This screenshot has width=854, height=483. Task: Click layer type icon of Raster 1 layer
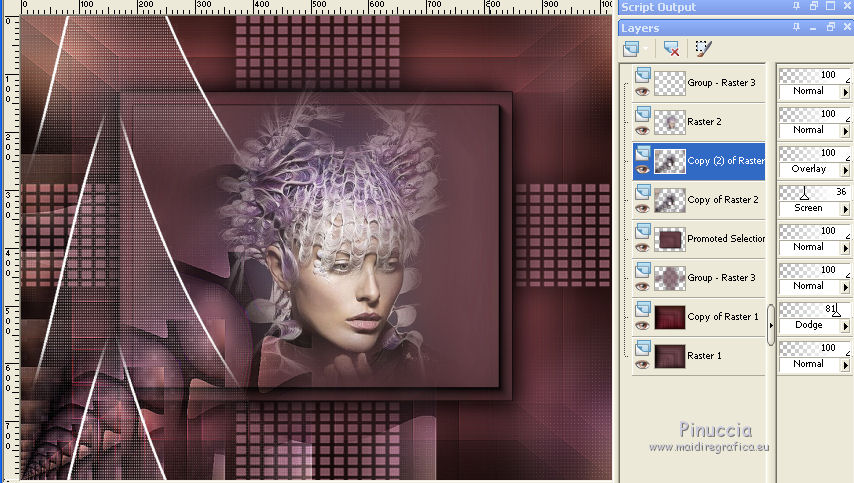(x=643, y=349)
